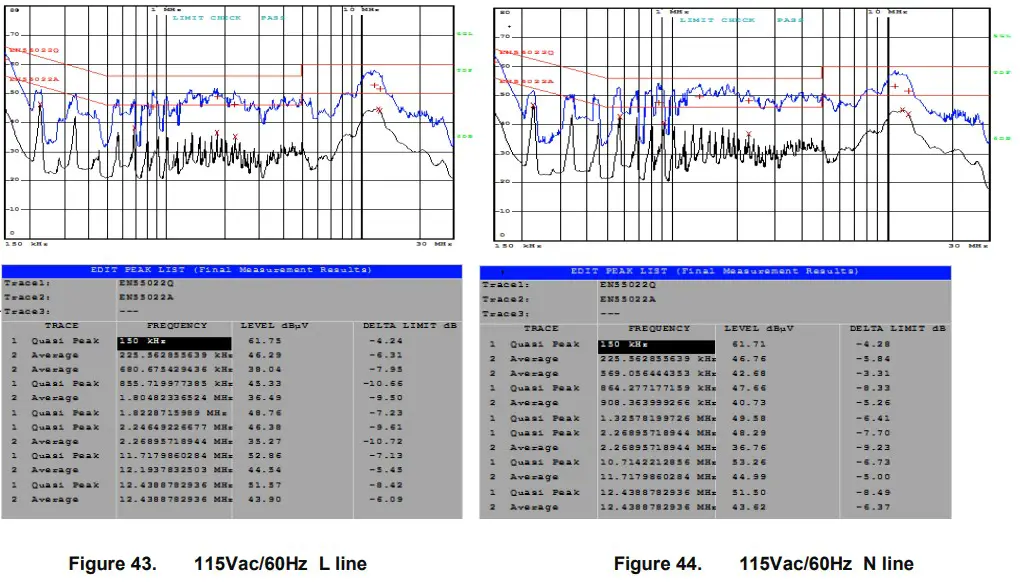Click the 30 MHz axis label on the right graph
The image size is (1021, 586).
point(968,246)
